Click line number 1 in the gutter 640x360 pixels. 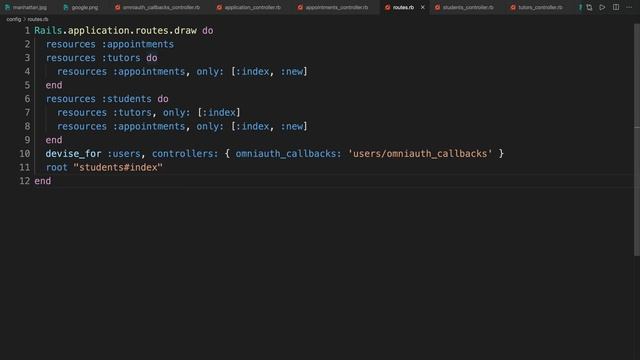pos(27,31)
